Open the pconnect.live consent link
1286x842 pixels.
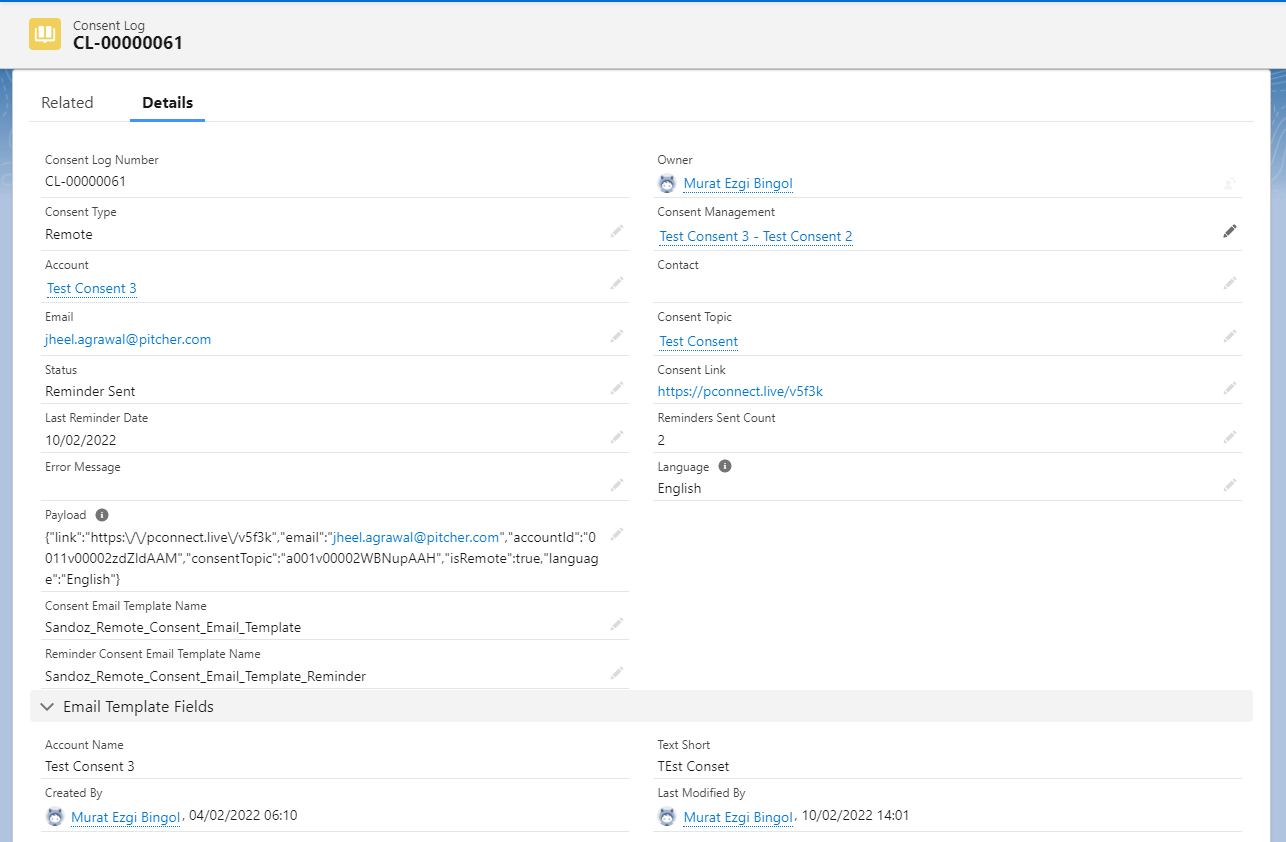pyautogui.click(x=740, y=391)
